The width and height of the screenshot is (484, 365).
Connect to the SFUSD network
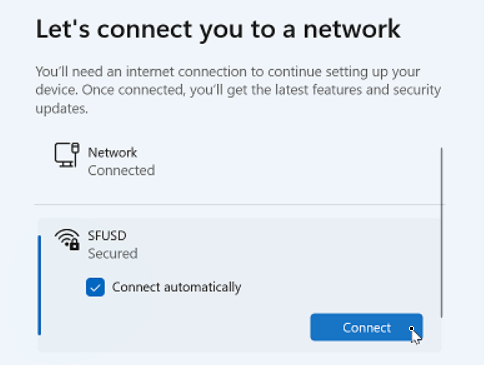366,327
